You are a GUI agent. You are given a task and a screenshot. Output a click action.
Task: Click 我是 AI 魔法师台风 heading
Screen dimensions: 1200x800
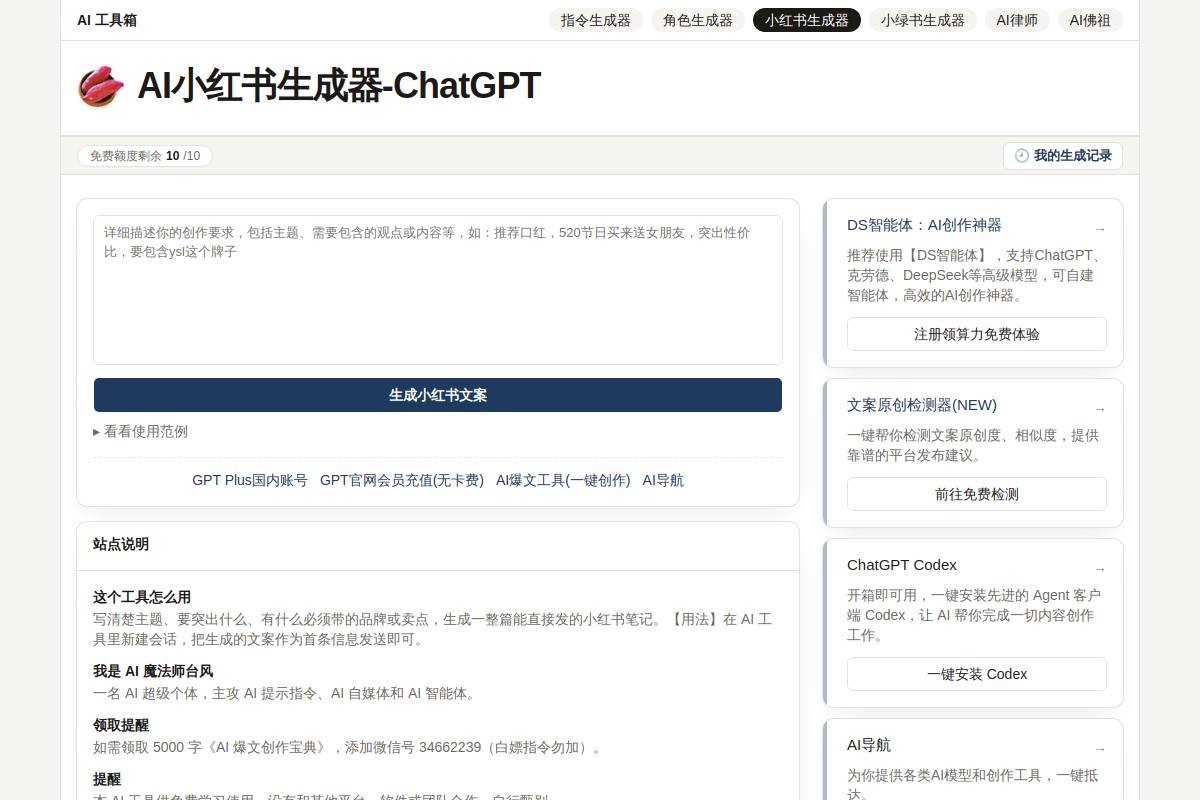click(x=153, y=671)
